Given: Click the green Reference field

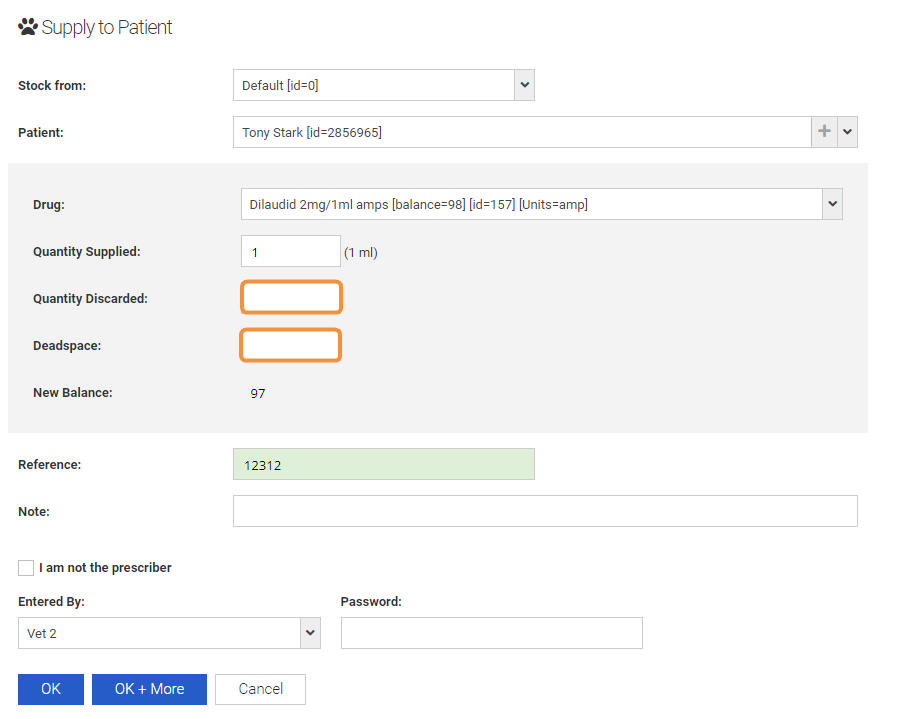Looking at the screenshot, I should click(x=383, y=464).
